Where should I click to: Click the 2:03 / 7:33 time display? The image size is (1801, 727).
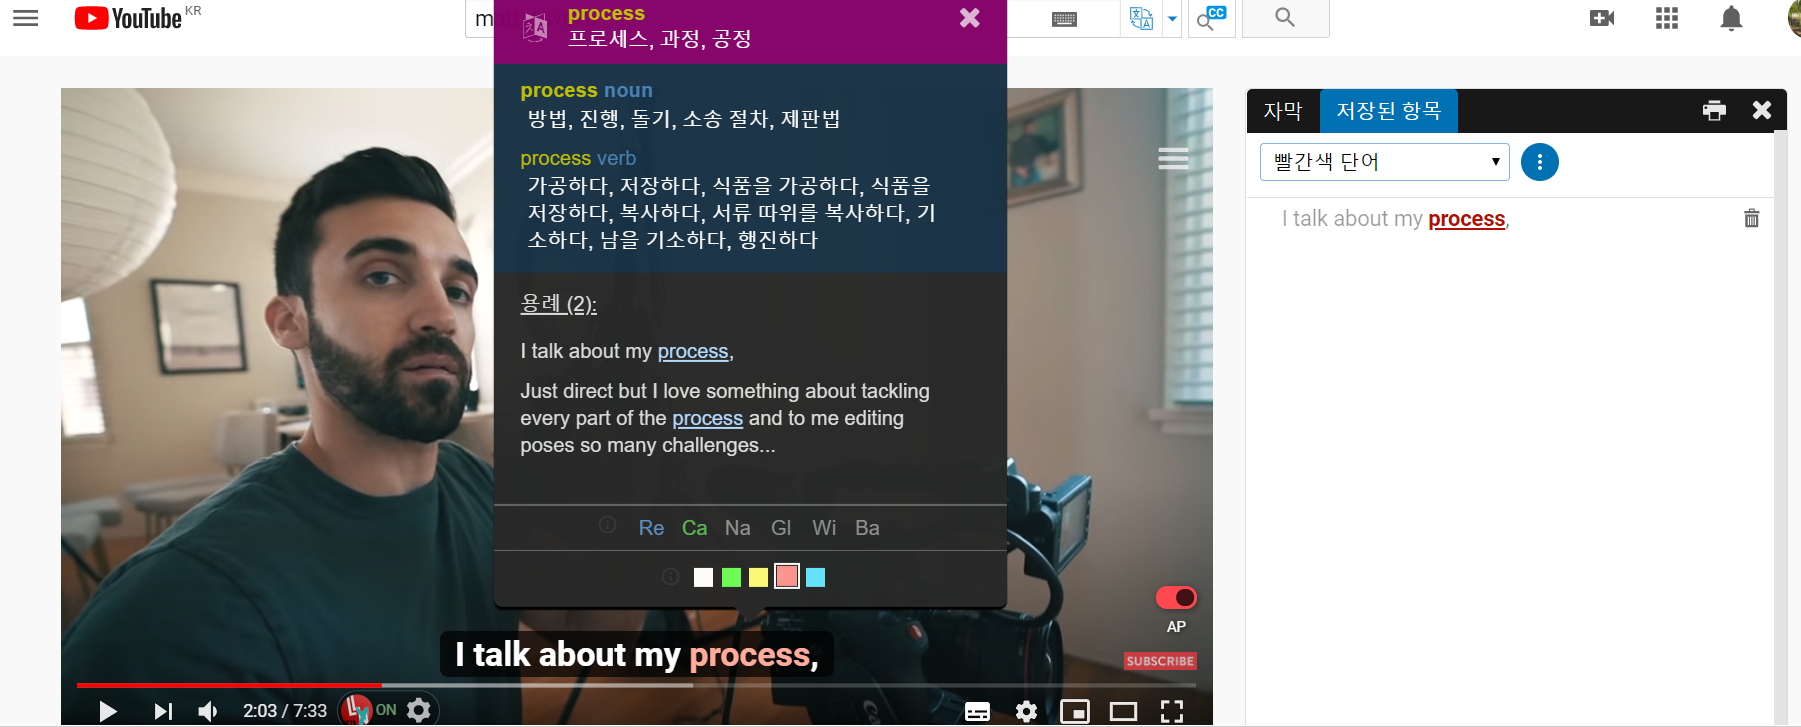coord(285,711)
